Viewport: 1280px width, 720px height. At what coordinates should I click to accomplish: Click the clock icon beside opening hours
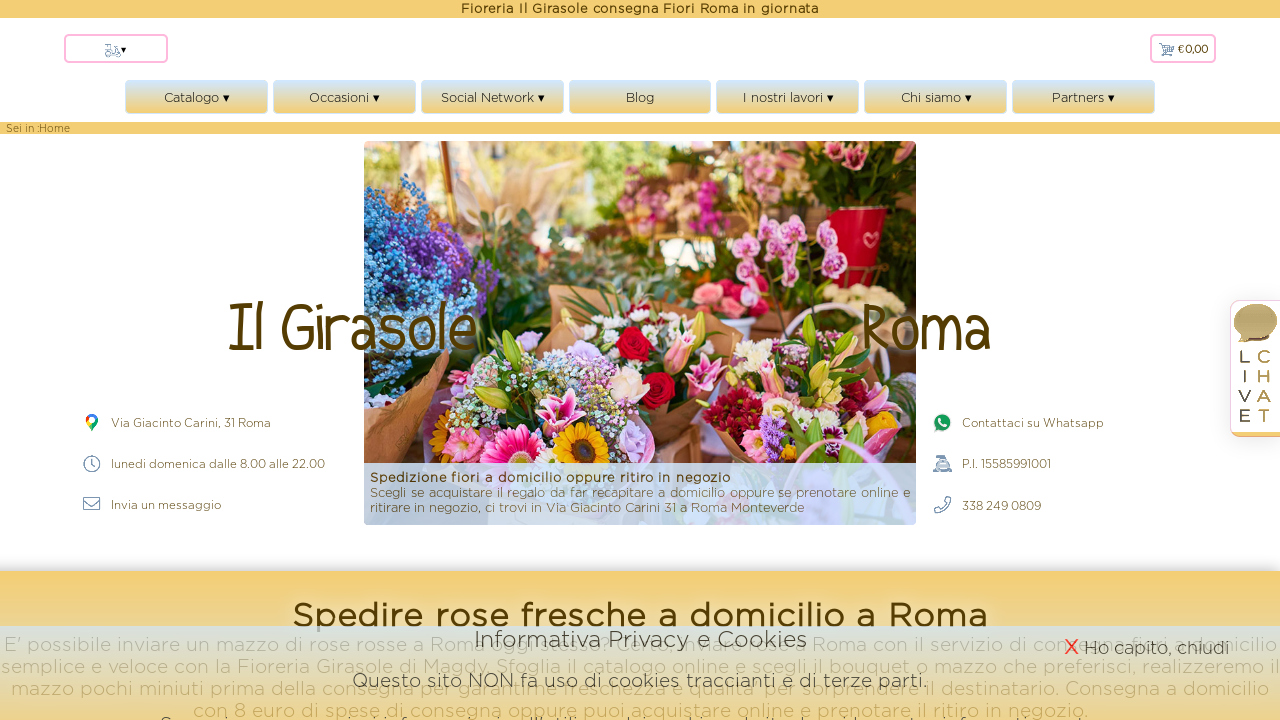point(91,463)
